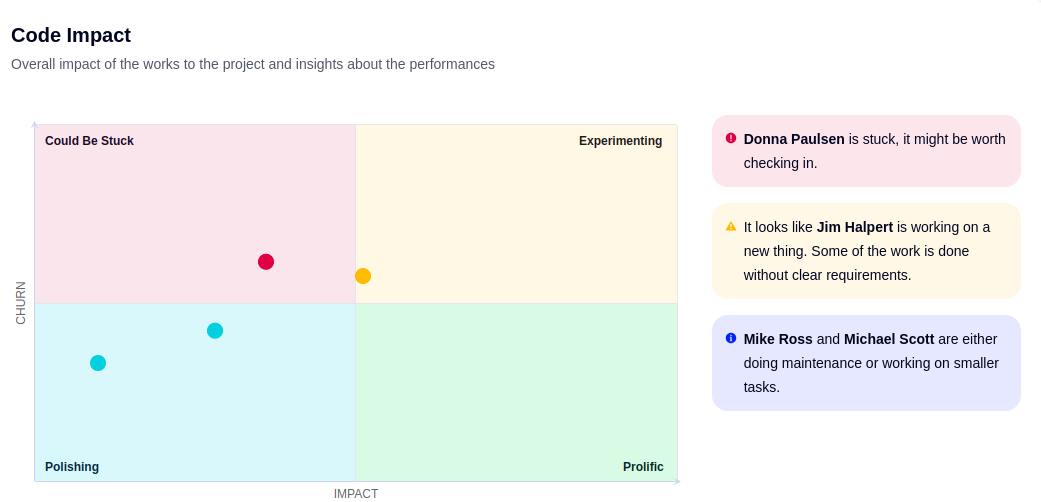Image resolution: width=1041 pixels, height=502 pixels.
Task: Select the upper cyan point in Polishing
Action: (214, 331)
